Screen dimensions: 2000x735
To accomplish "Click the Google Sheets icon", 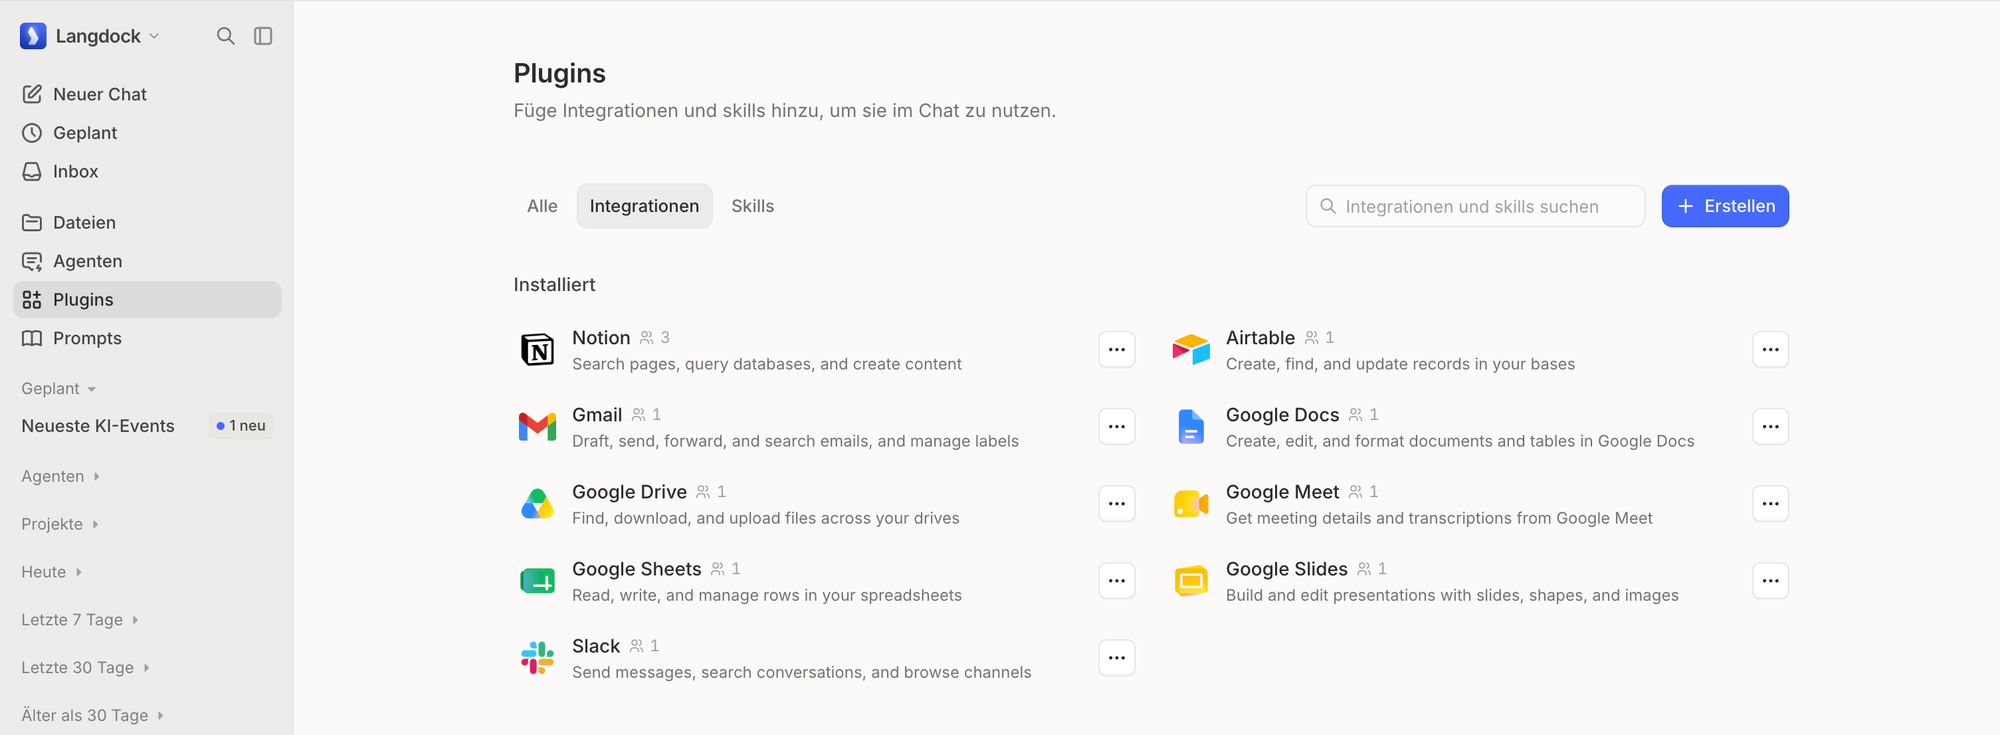I will (538, 581).
